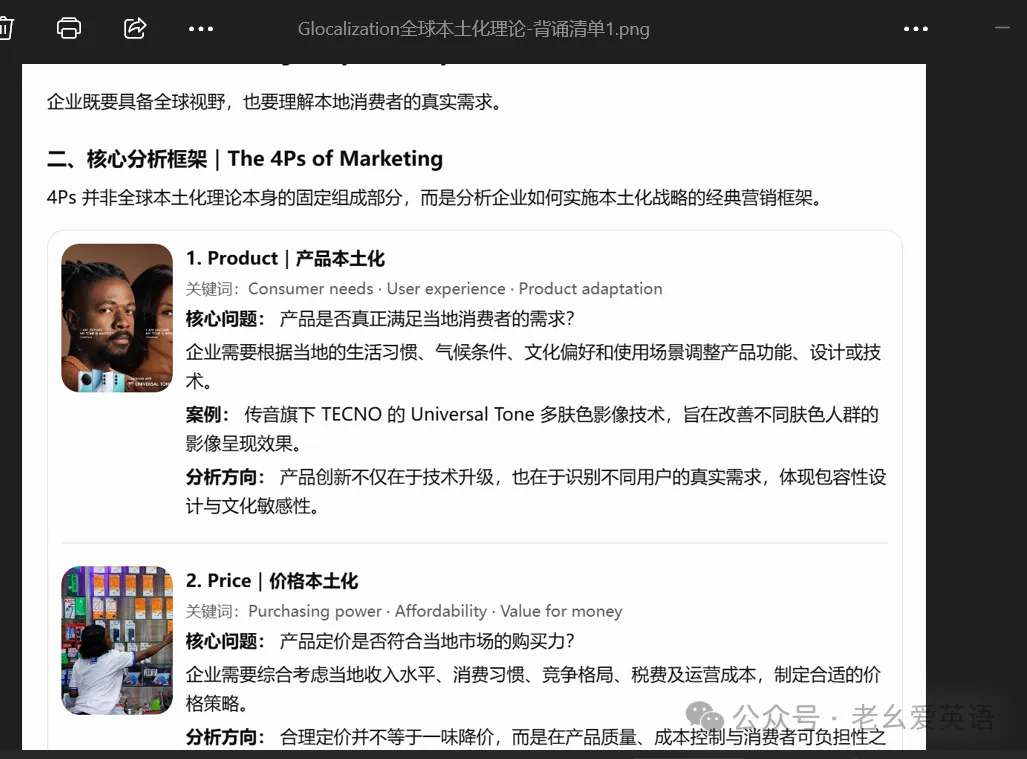
Task: Click the words "Universal Tone" in the case line
Action: (472, 415)
